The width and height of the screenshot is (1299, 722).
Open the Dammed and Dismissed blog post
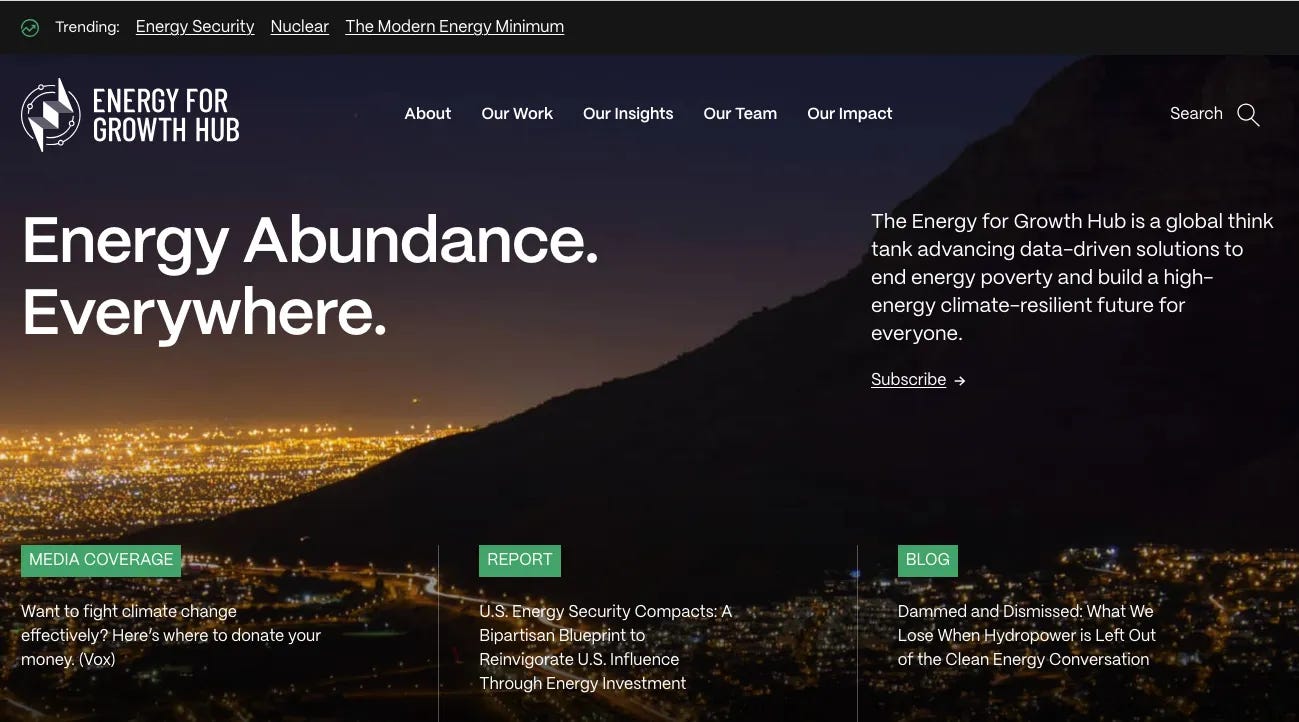[x=1027, y=635]
